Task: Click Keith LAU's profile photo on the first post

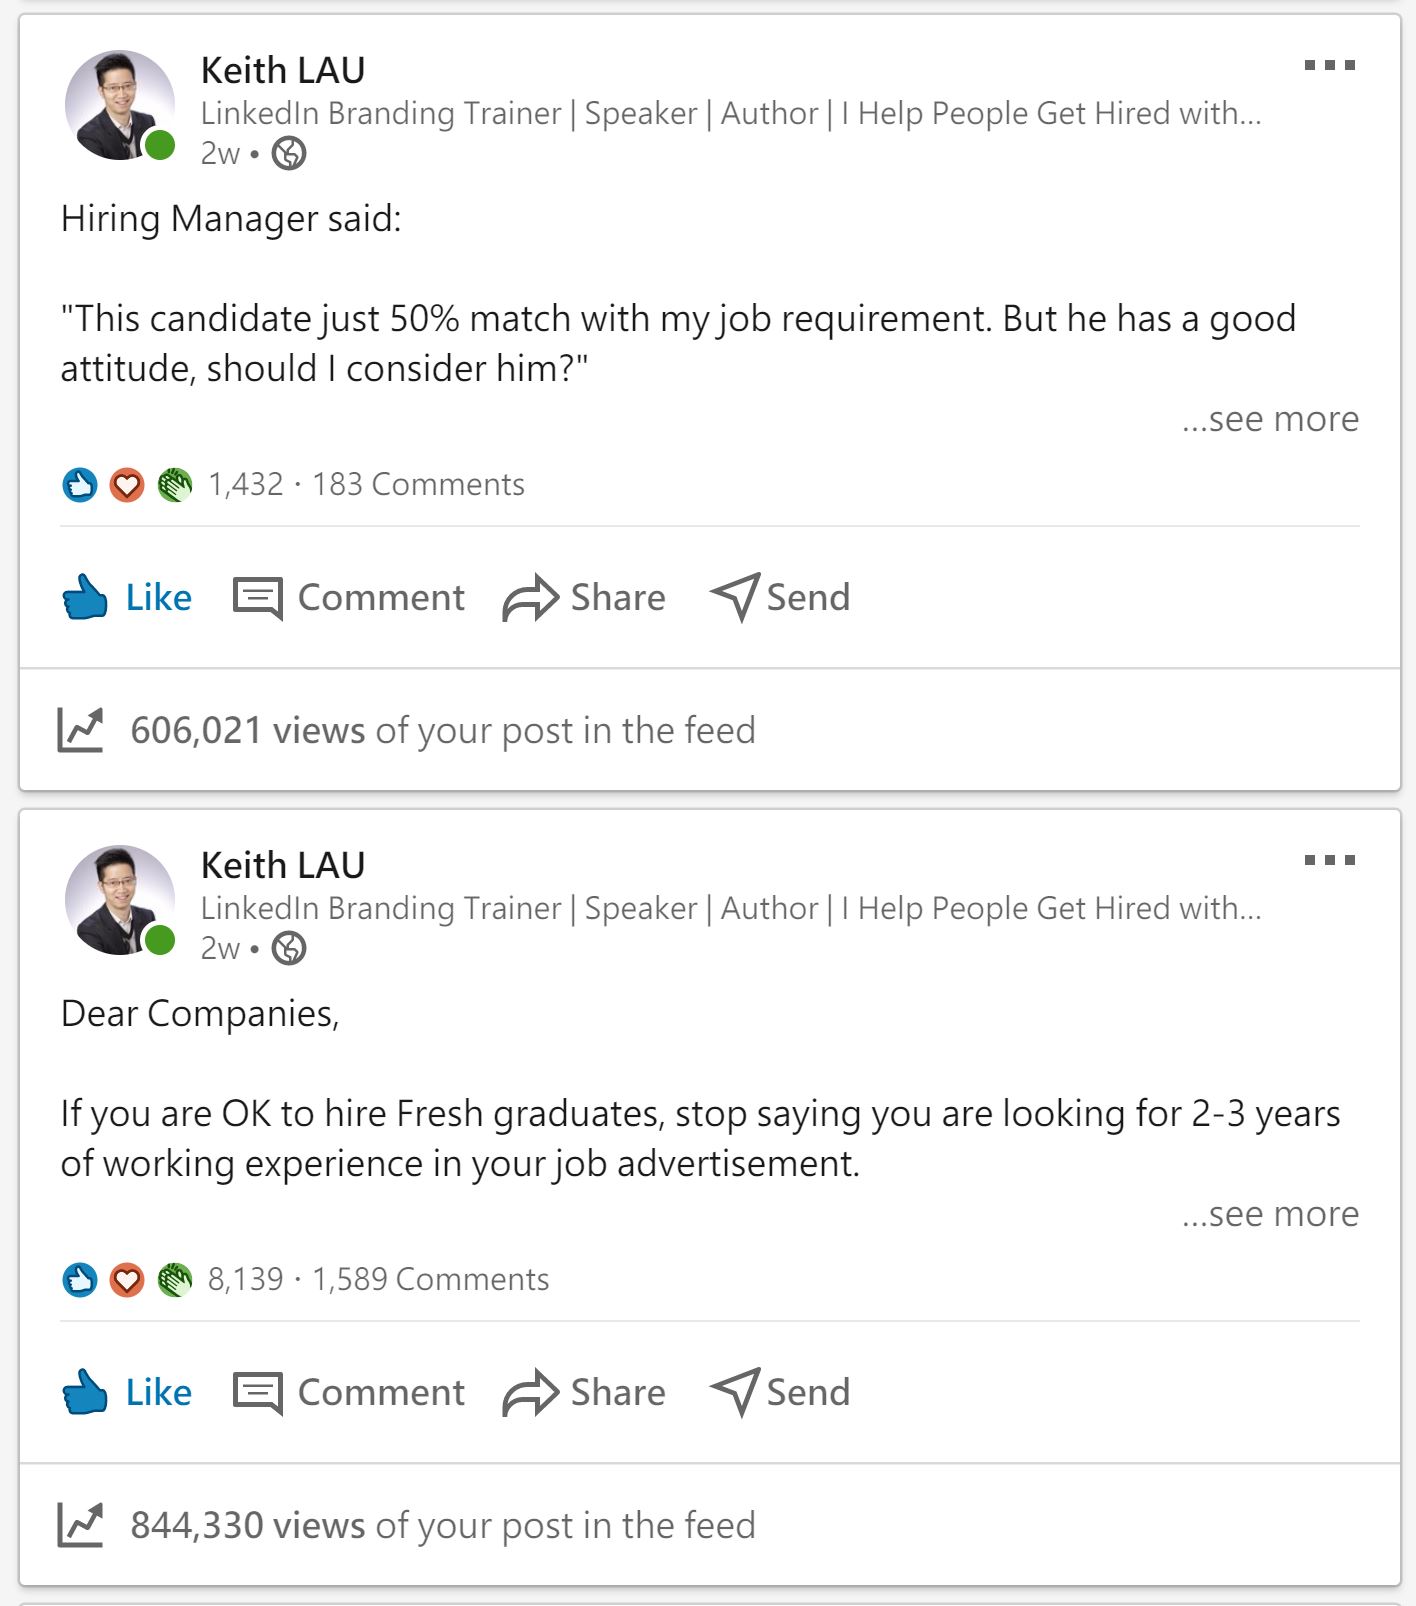Action: [119, 105]
